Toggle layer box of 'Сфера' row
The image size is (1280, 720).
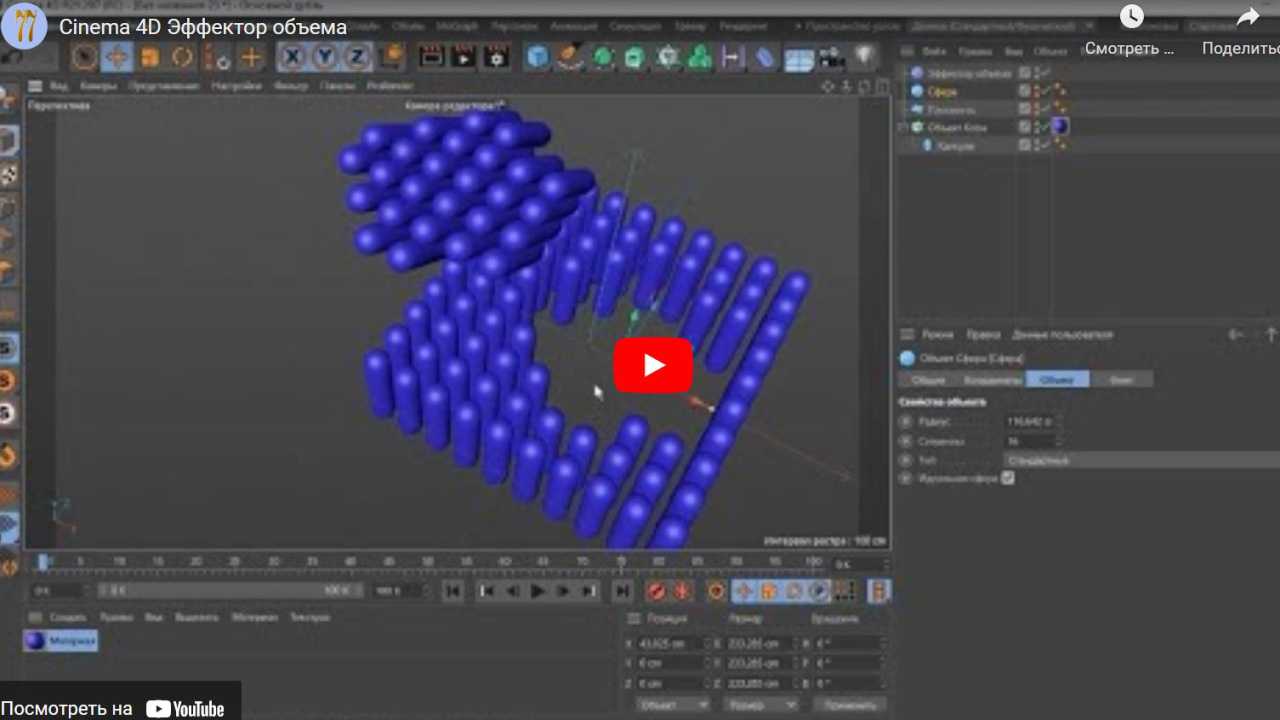tap(1024, 91)
